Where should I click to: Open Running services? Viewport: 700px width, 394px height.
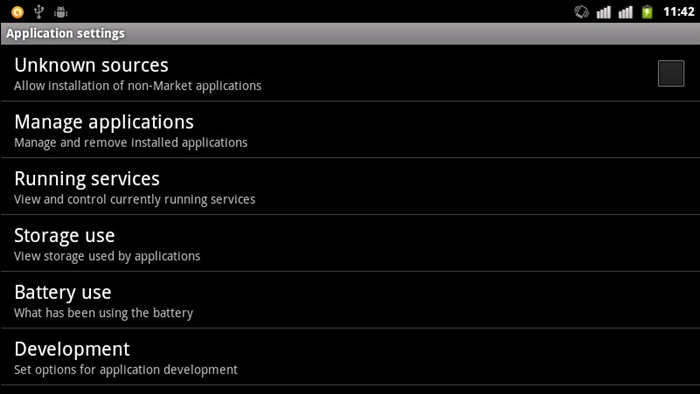pyautogui.click(x=350, y=187)
